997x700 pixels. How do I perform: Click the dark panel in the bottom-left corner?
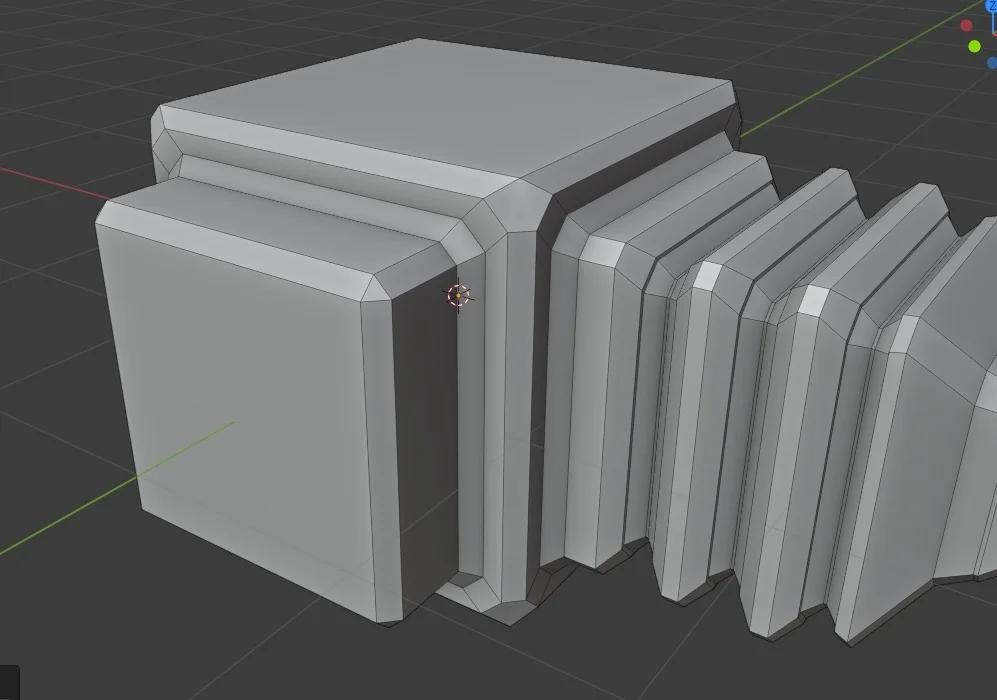point(9,683)
